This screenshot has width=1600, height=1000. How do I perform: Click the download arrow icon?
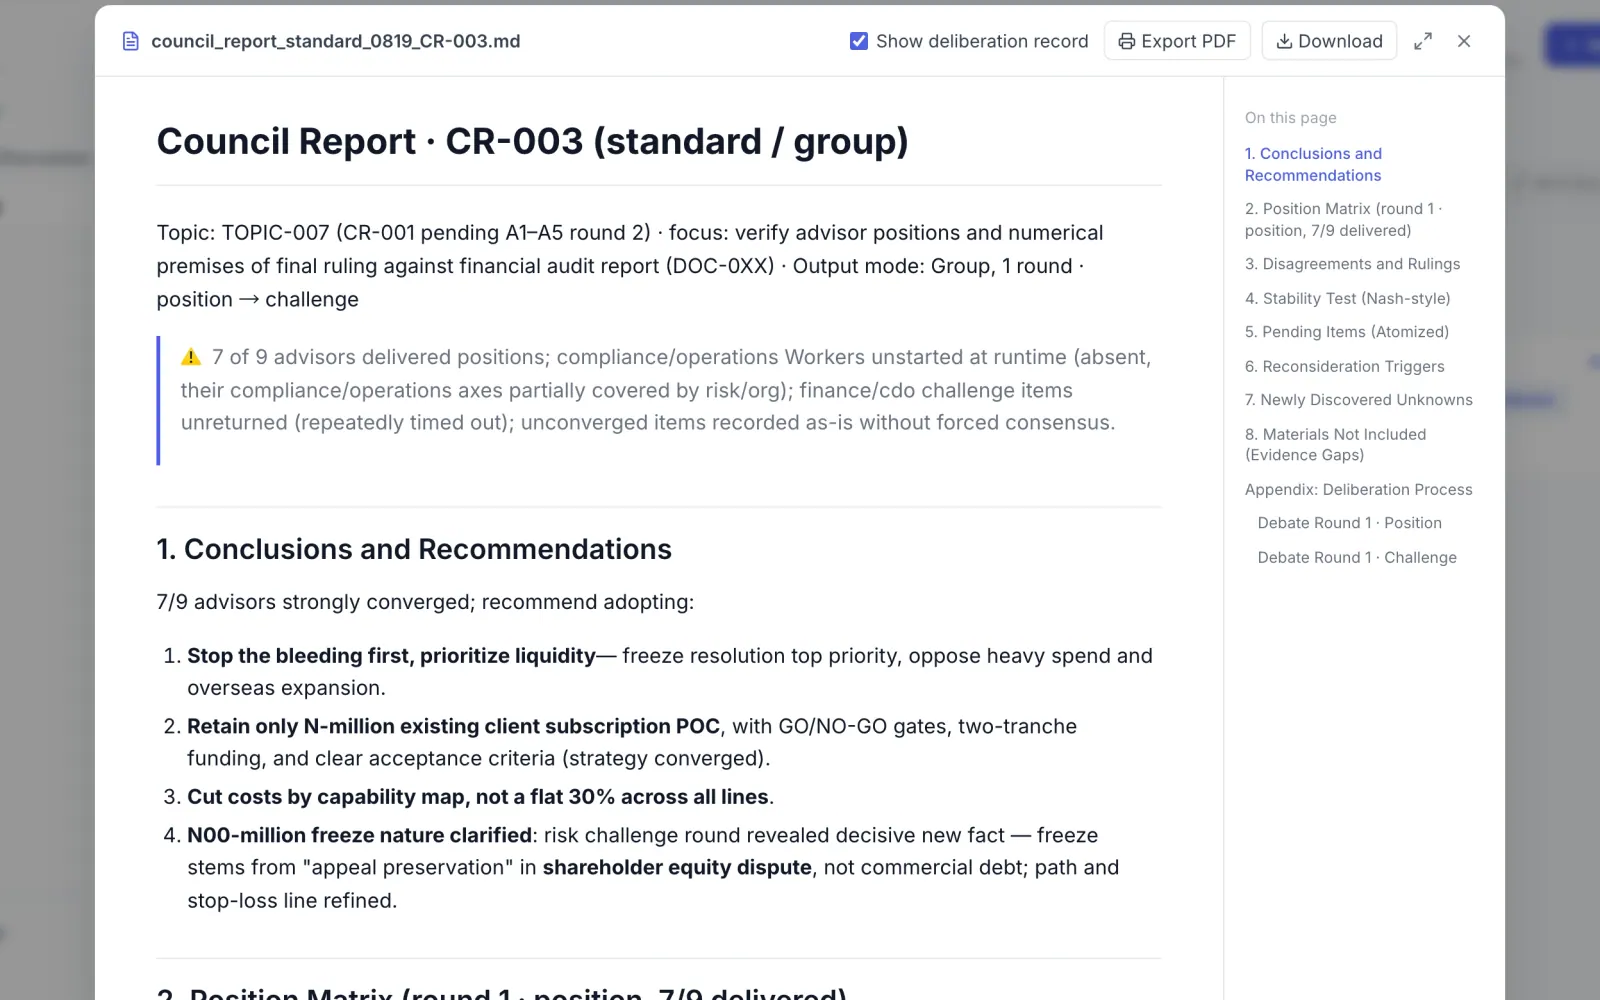tap(1284, 41)
